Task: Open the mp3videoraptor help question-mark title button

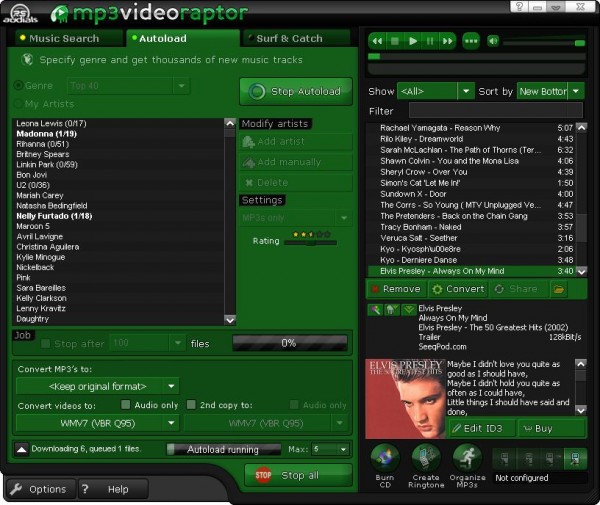Action: 519,7
